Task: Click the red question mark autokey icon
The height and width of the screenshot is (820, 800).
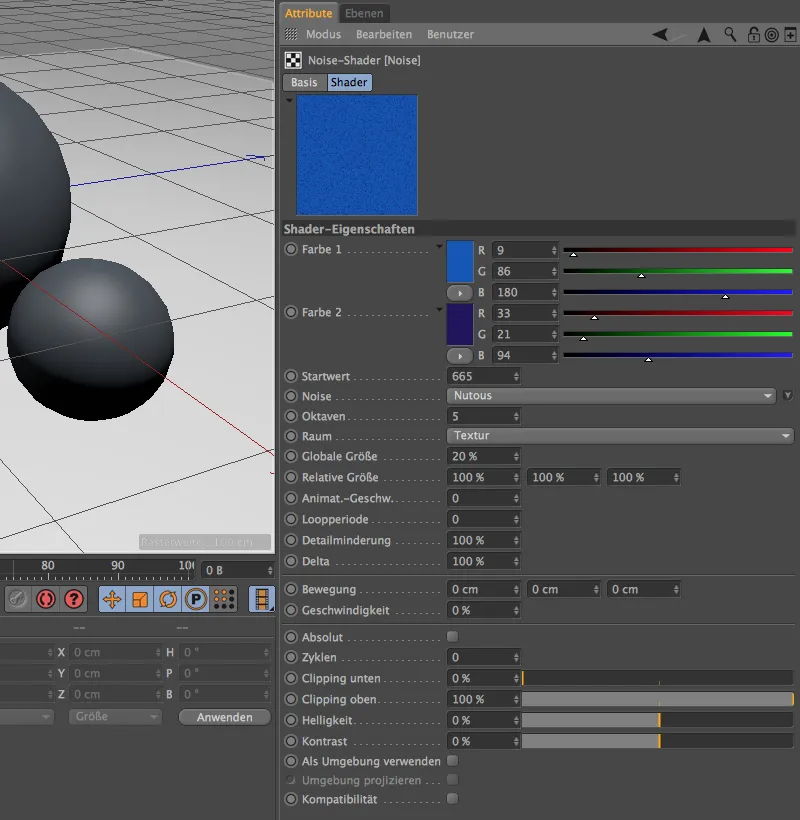Action: pyautogui.click(x=74, y=599)
